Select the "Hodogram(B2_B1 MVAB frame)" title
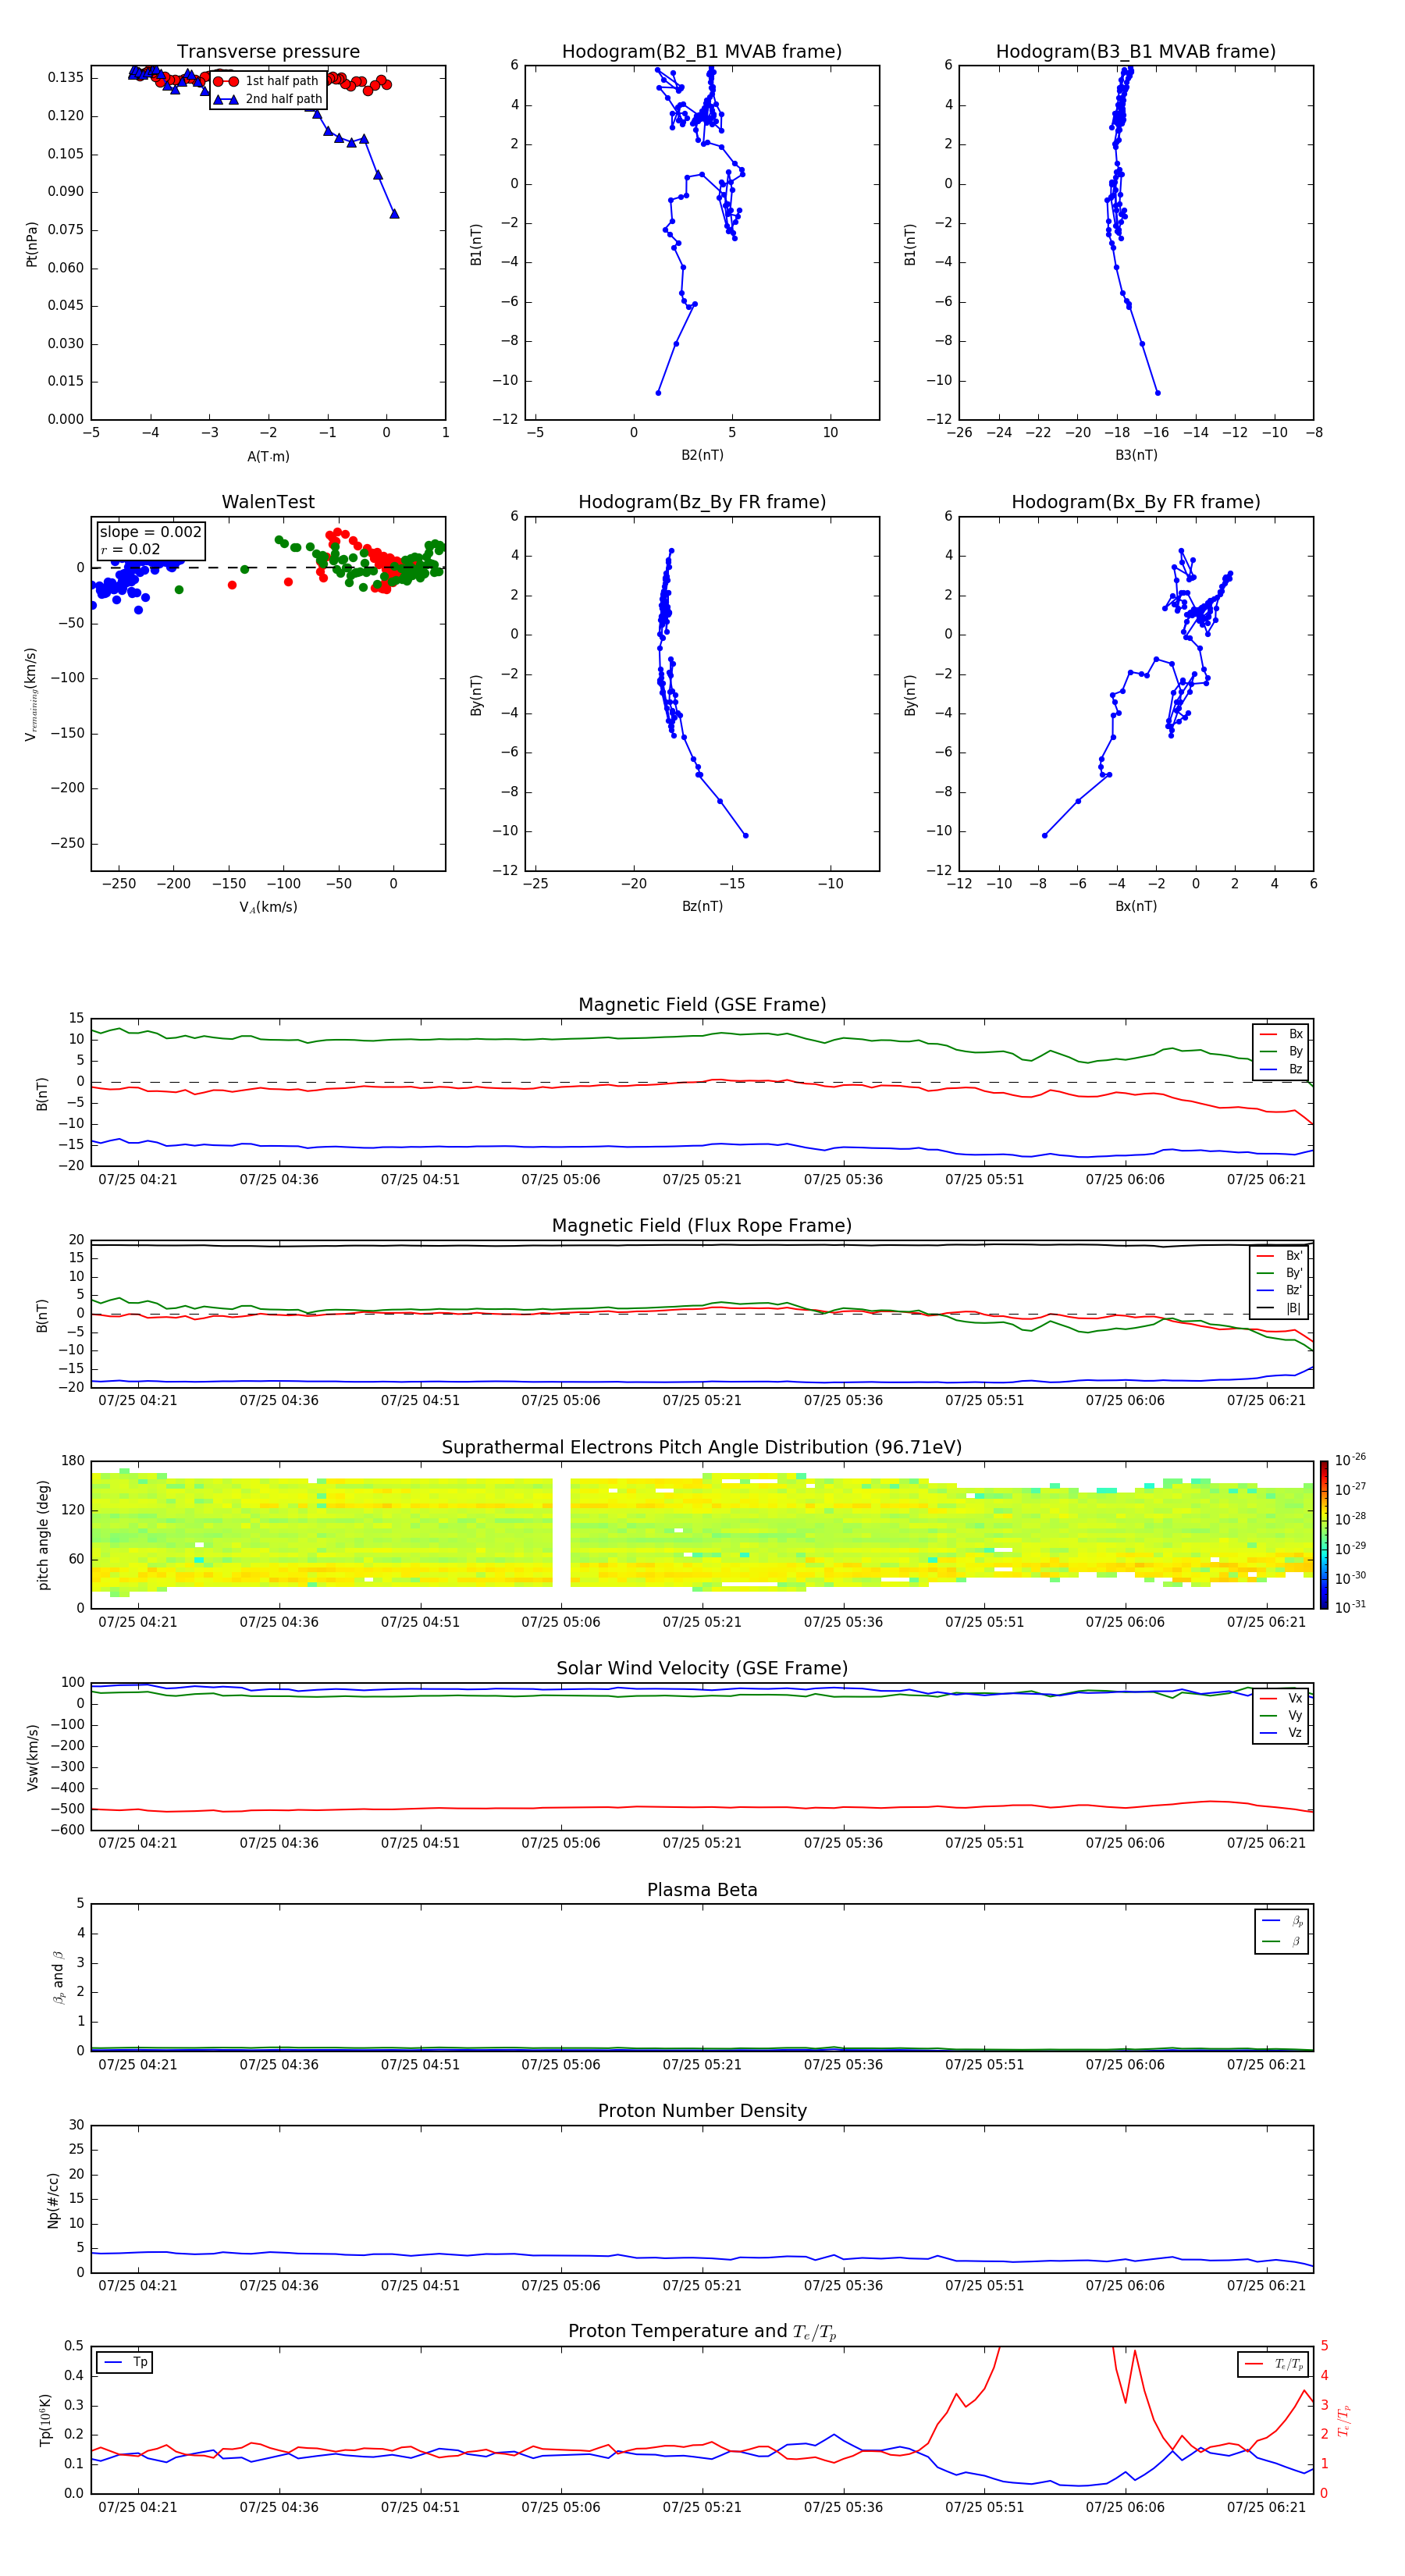 coord(702,52)
